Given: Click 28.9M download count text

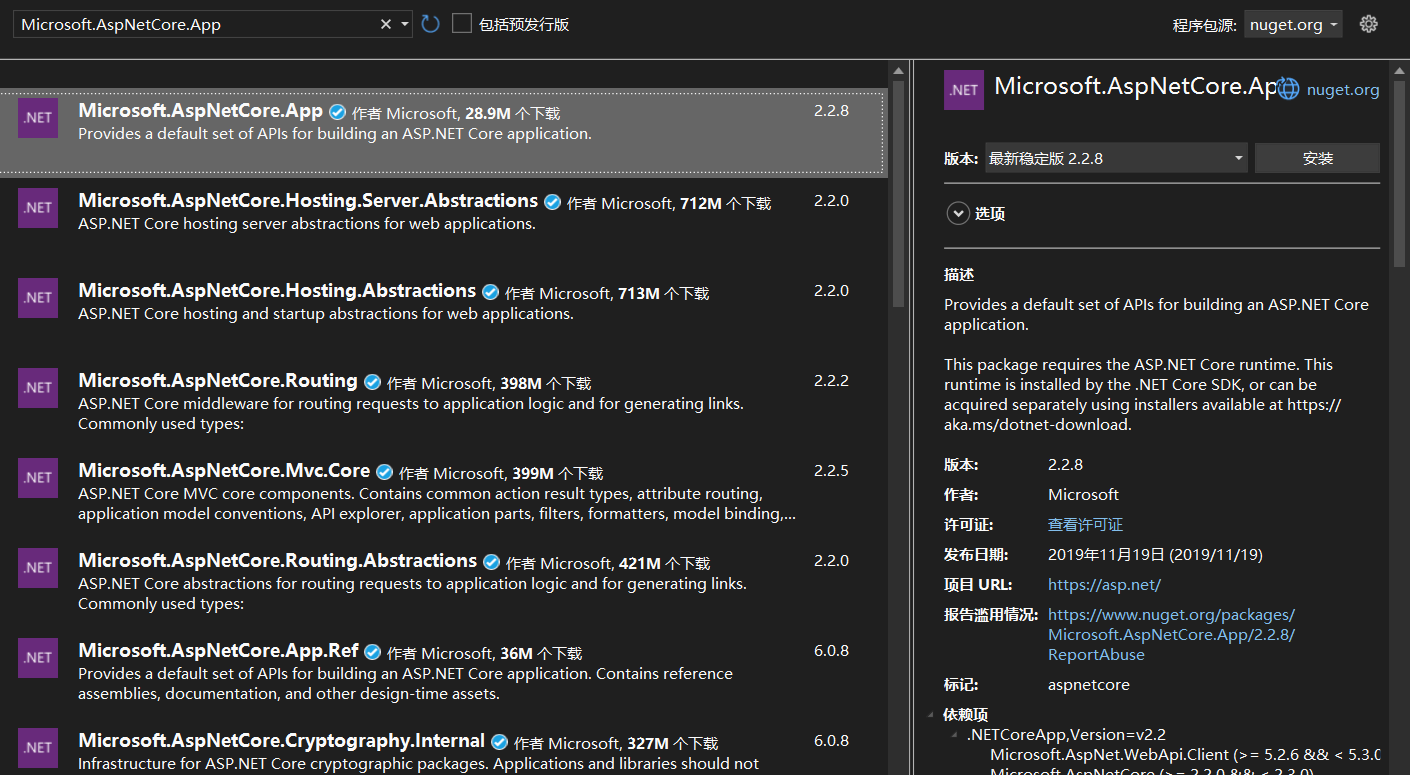Looking at the screenshot, I should (x=487, y=113).
